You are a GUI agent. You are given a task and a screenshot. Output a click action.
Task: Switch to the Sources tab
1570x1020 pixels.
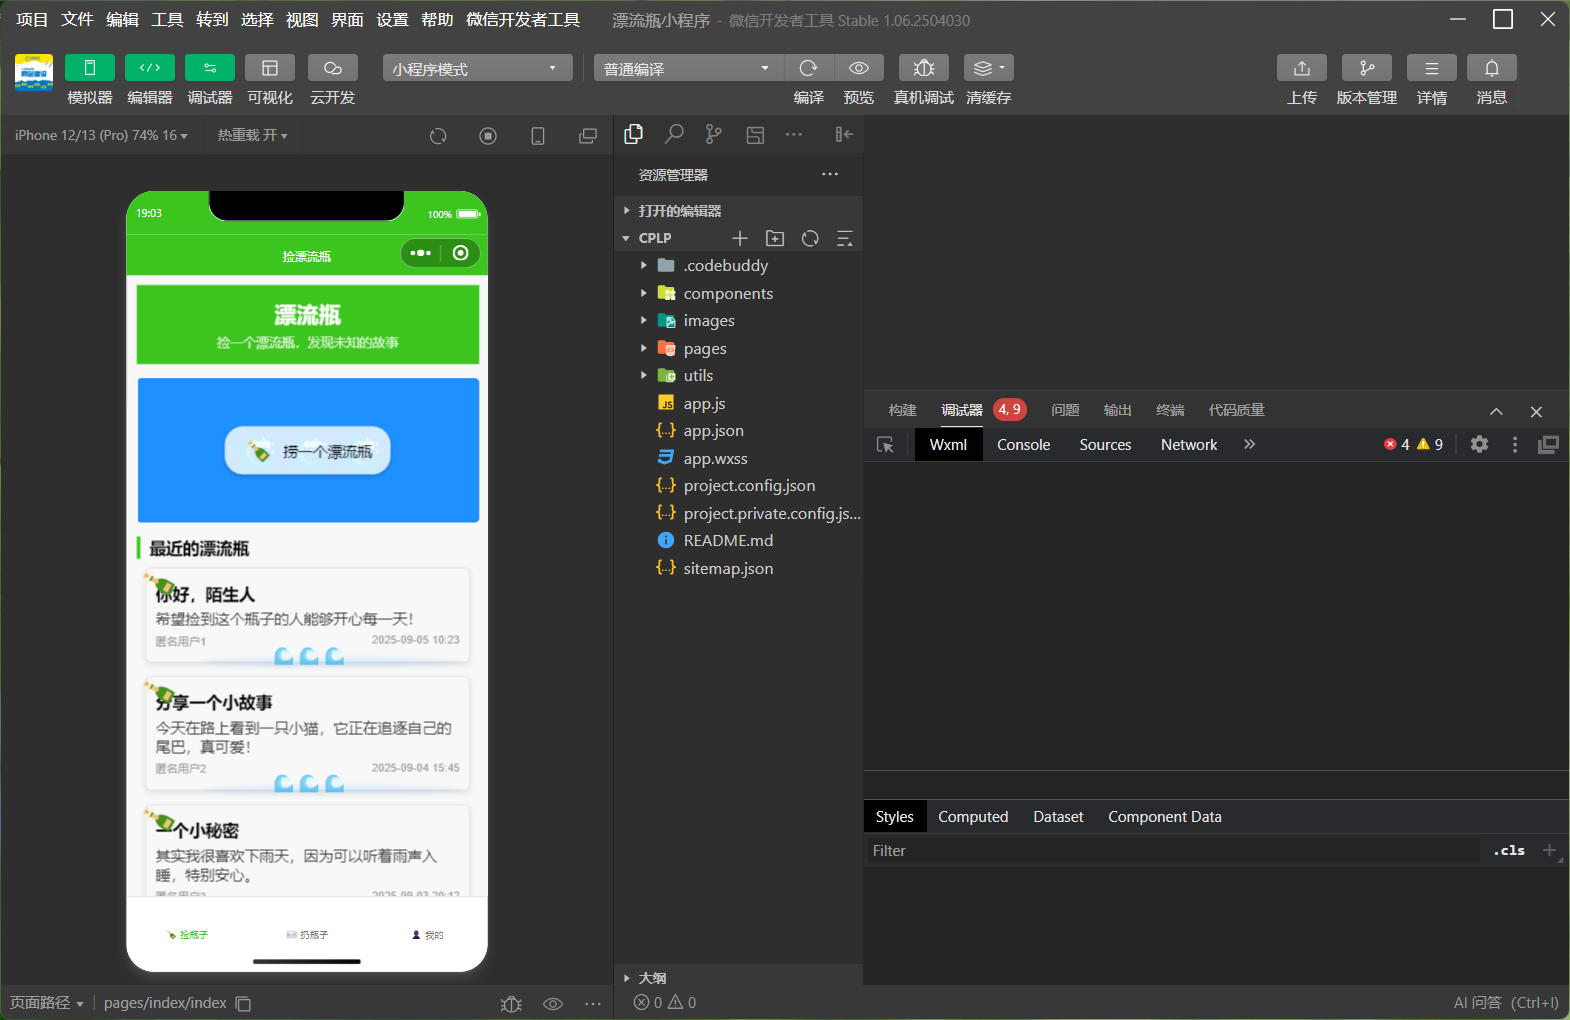coord(1105,445)
